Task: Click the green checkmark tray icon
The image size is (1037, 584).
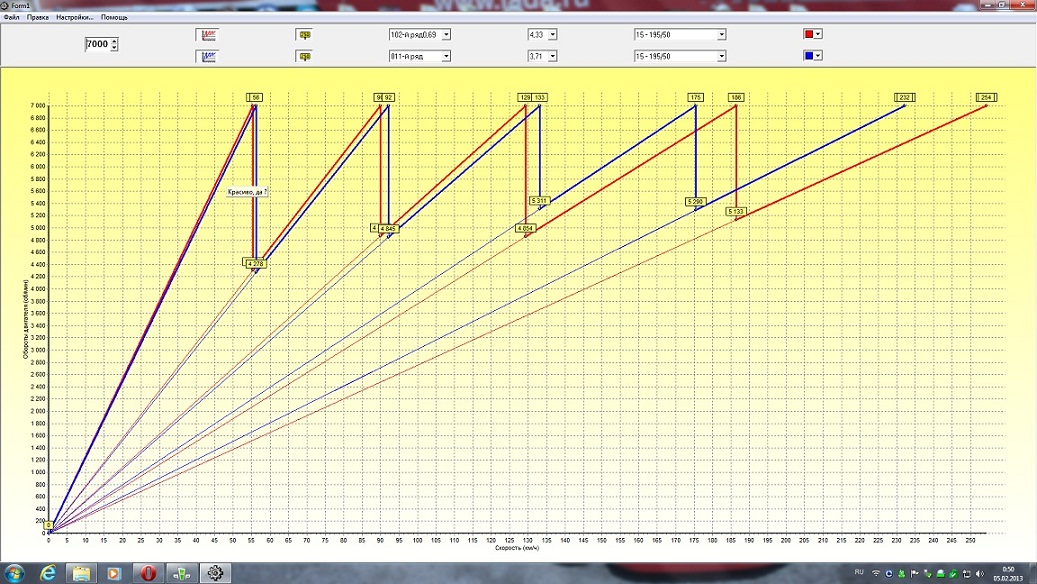Action: tap(954, 573)
